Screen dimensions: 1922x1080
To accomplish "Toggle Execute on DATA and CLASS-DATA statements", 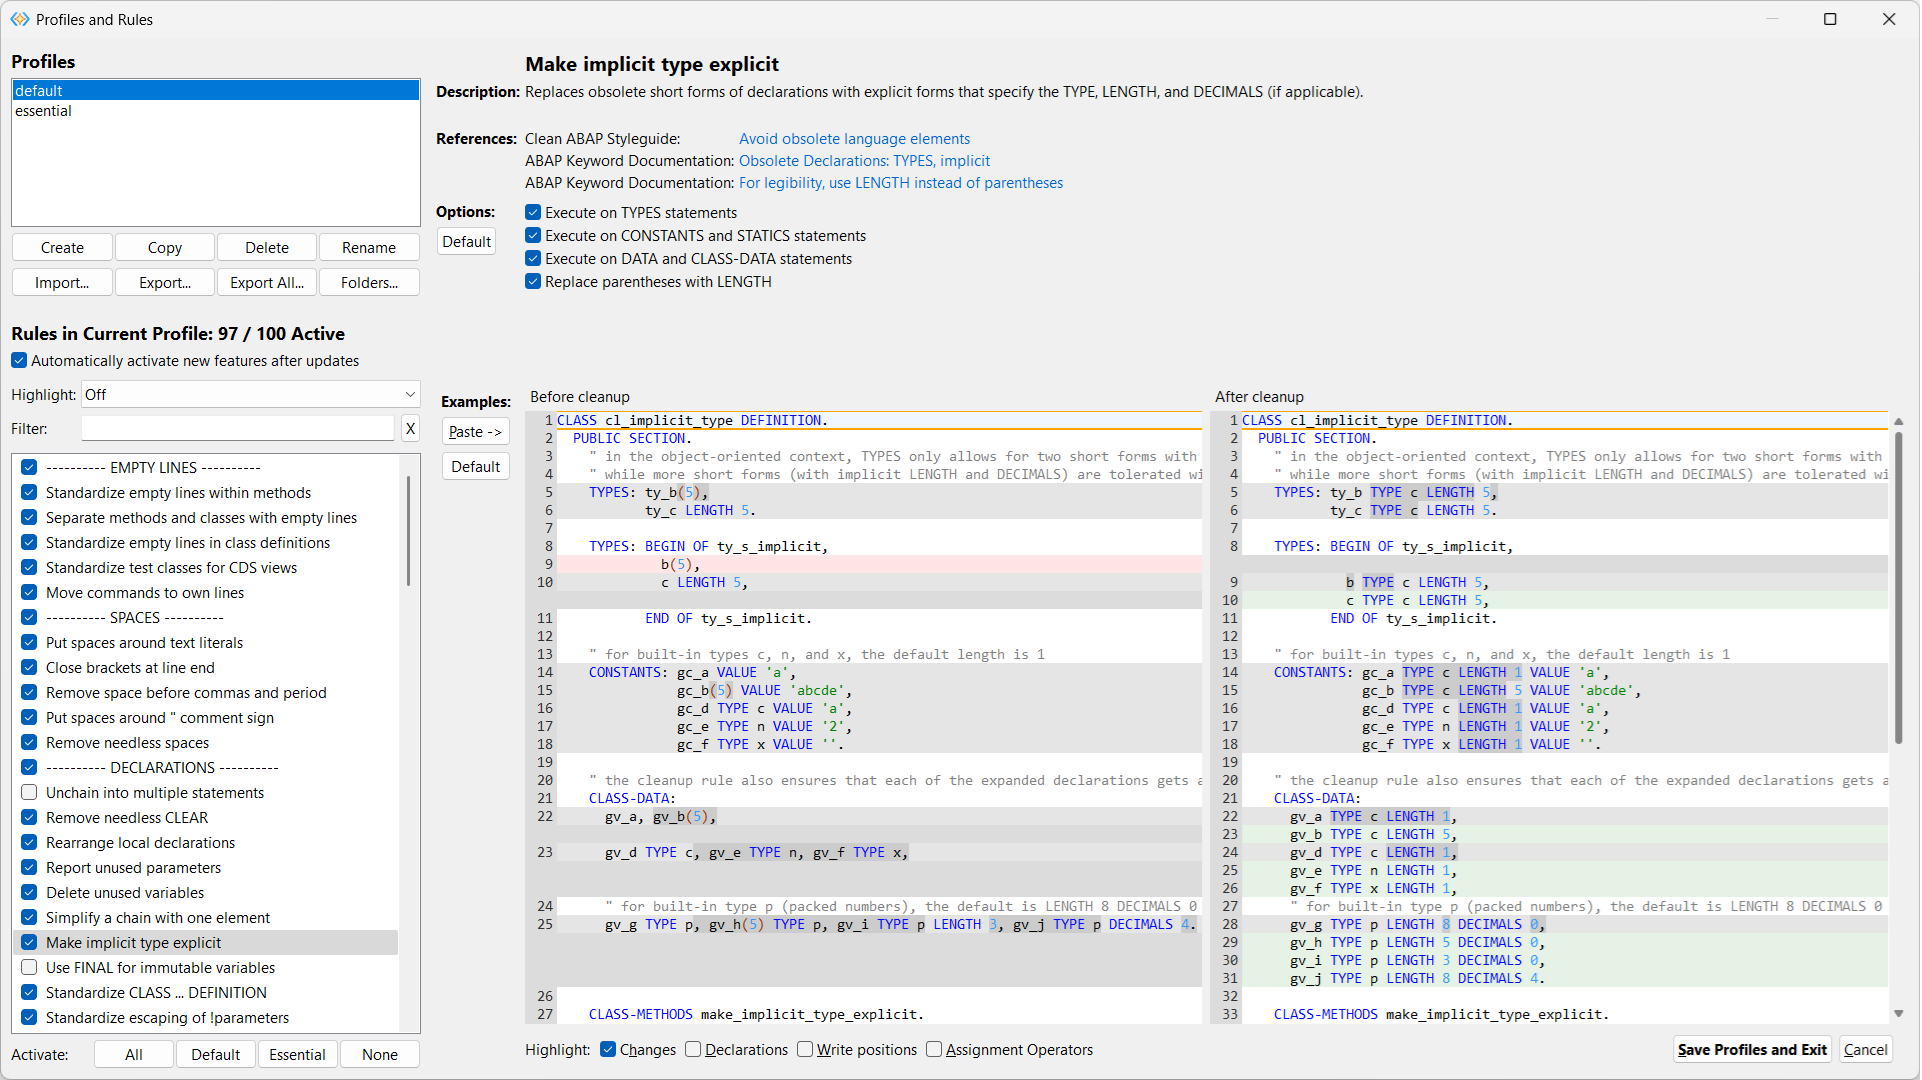I will (533, 259).
